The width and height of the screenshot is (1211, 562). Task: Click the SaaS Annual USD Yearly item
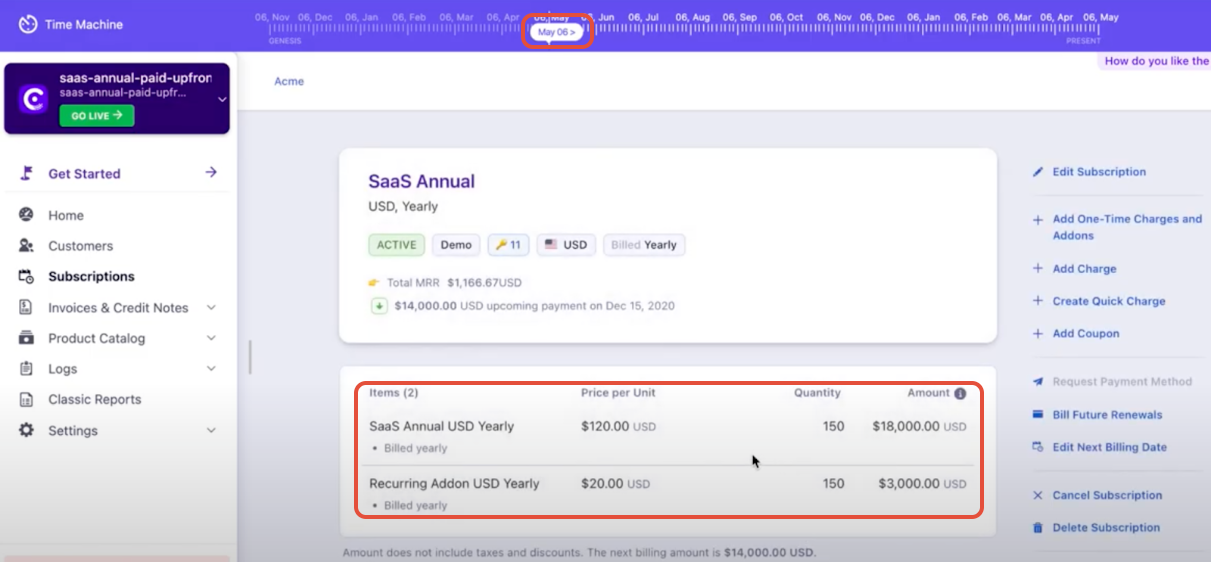[x=442, y=426]
